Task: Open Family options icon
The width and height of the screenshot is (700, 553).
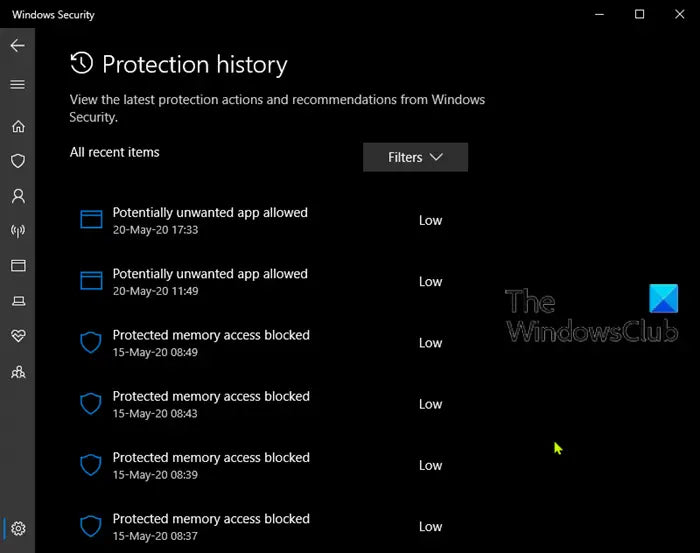Action: [x=17, y=372]
